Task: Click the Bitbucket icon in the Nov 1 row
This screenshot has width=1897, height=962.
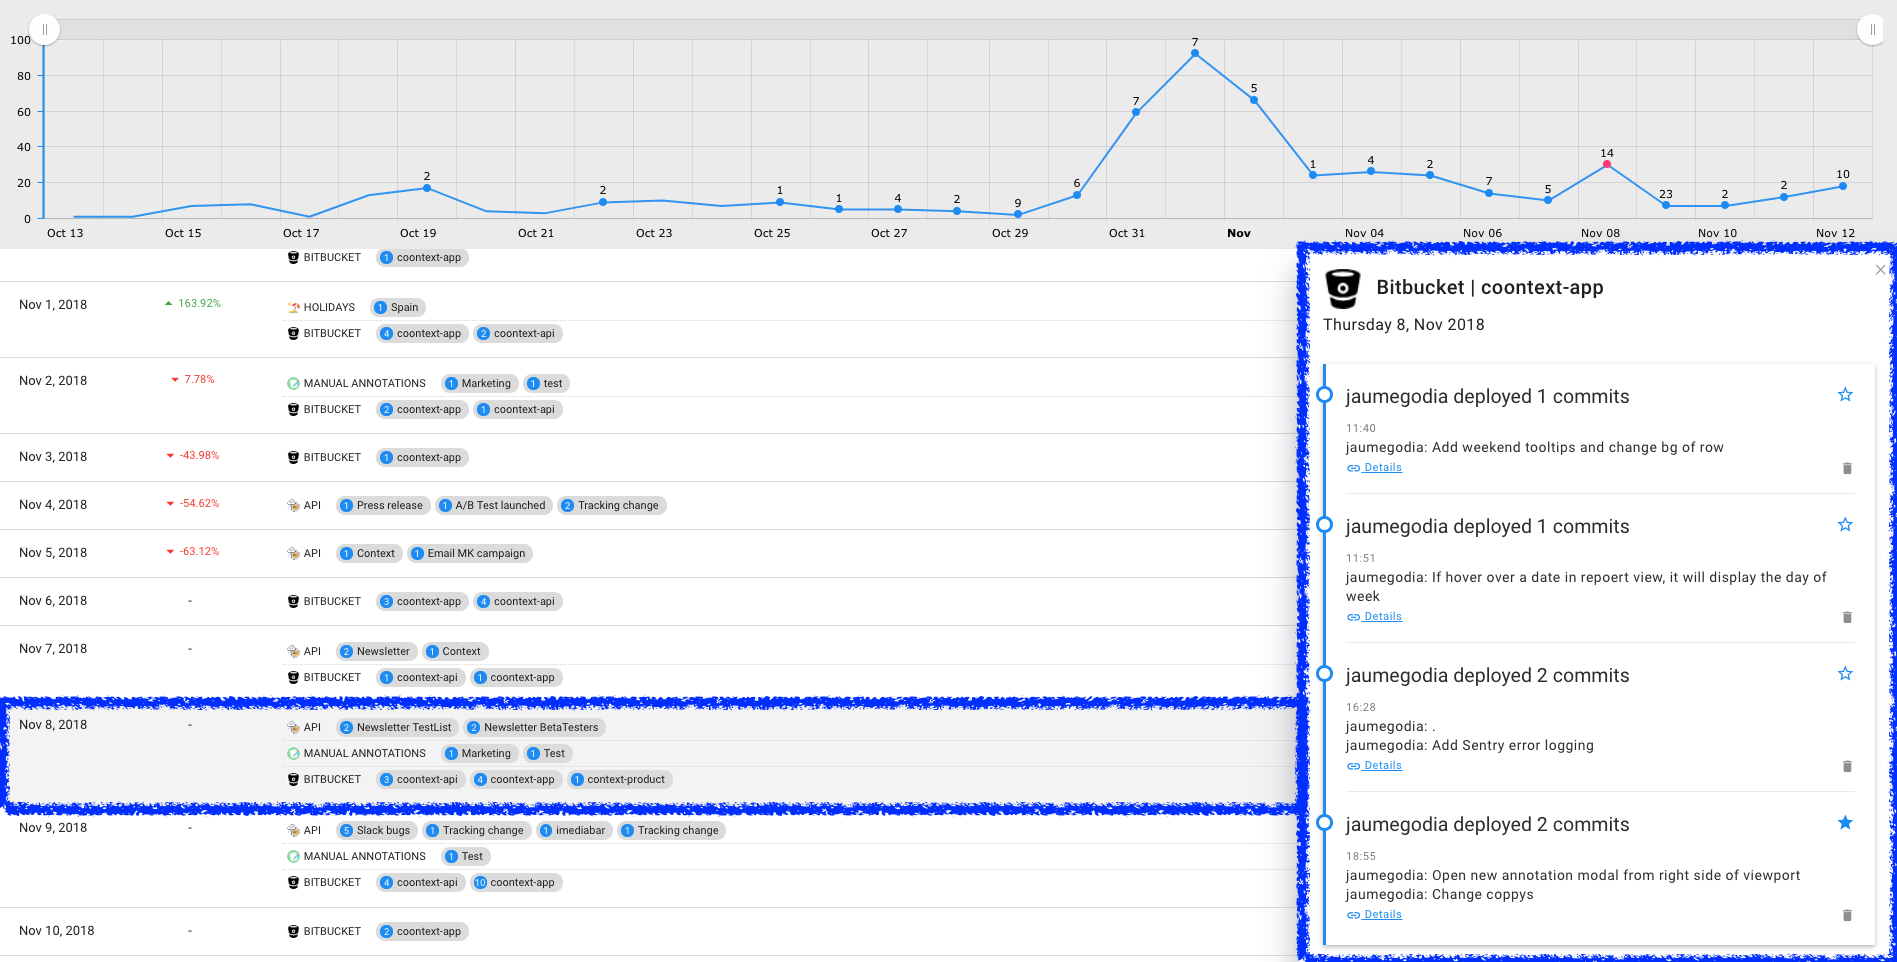Action: click(x=293, y=333)
